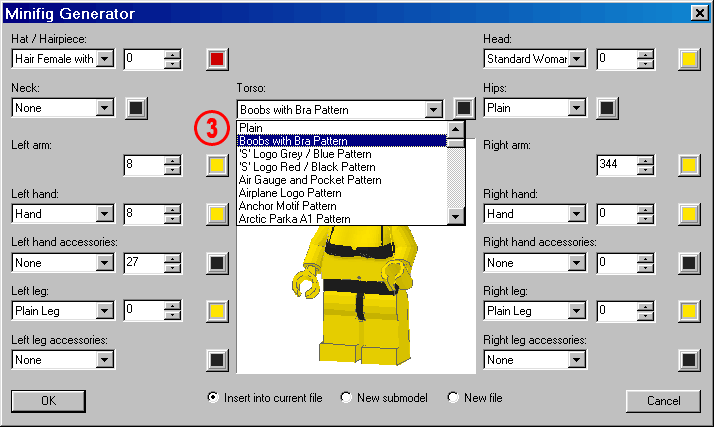Choose 'Arctic Parka A1 Pattern' torso

pyautogui.click(x=342, y=219)
